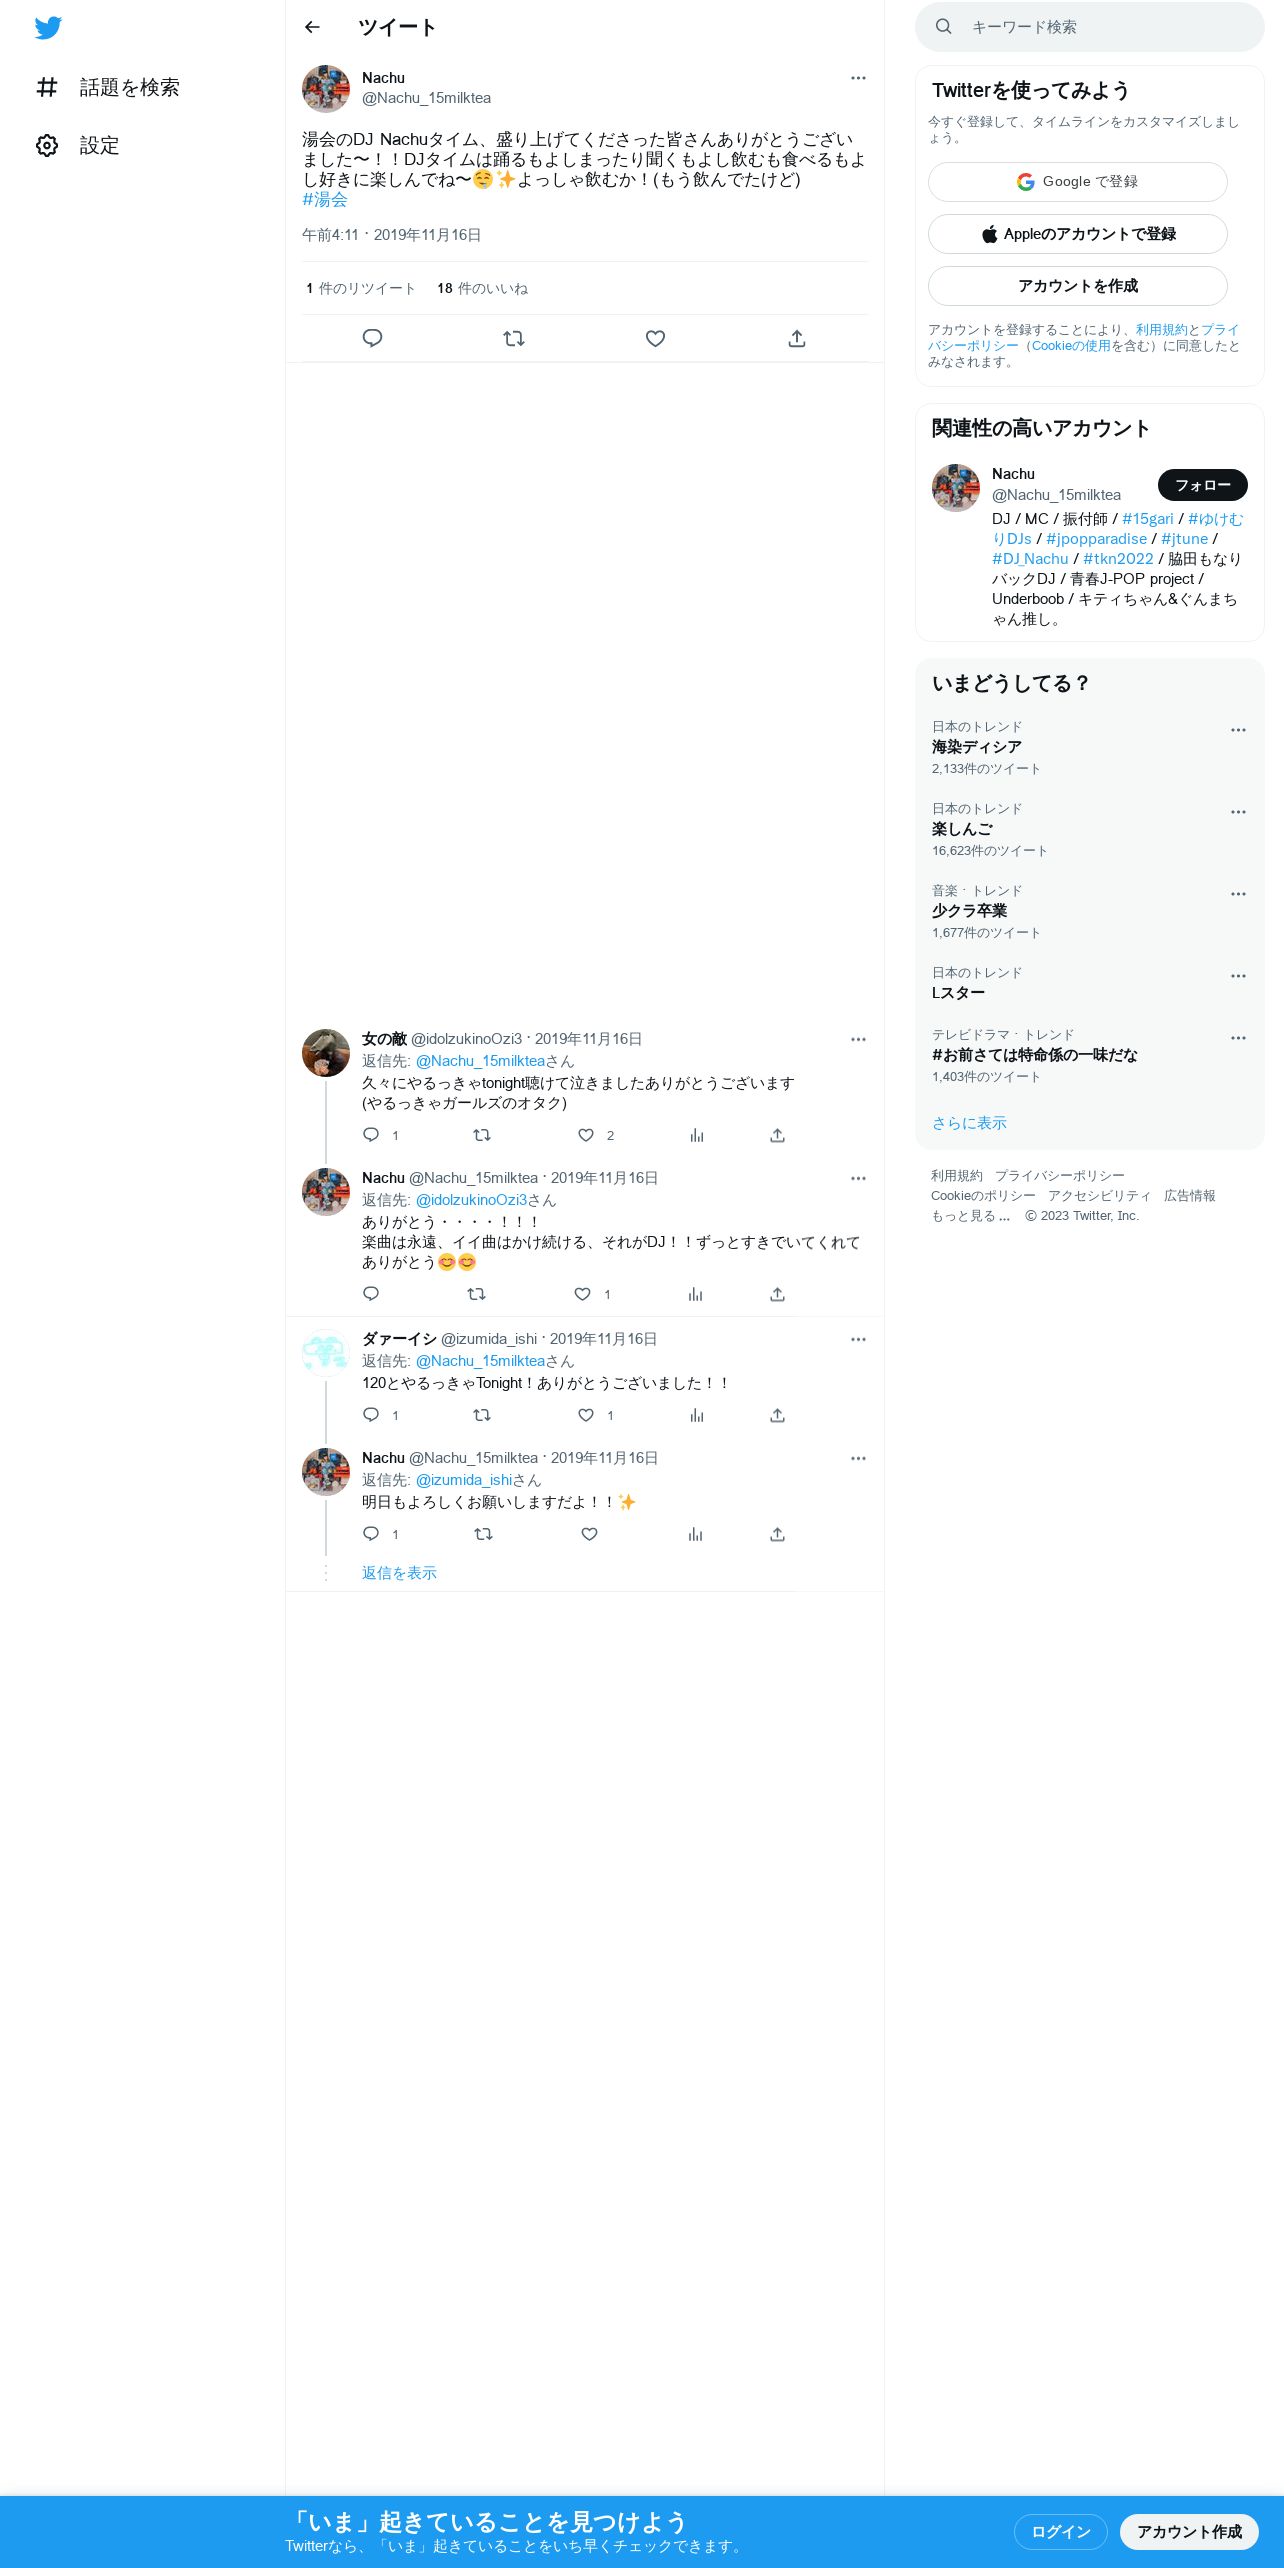Click Google で登録 button

(x=1078, y=182)
